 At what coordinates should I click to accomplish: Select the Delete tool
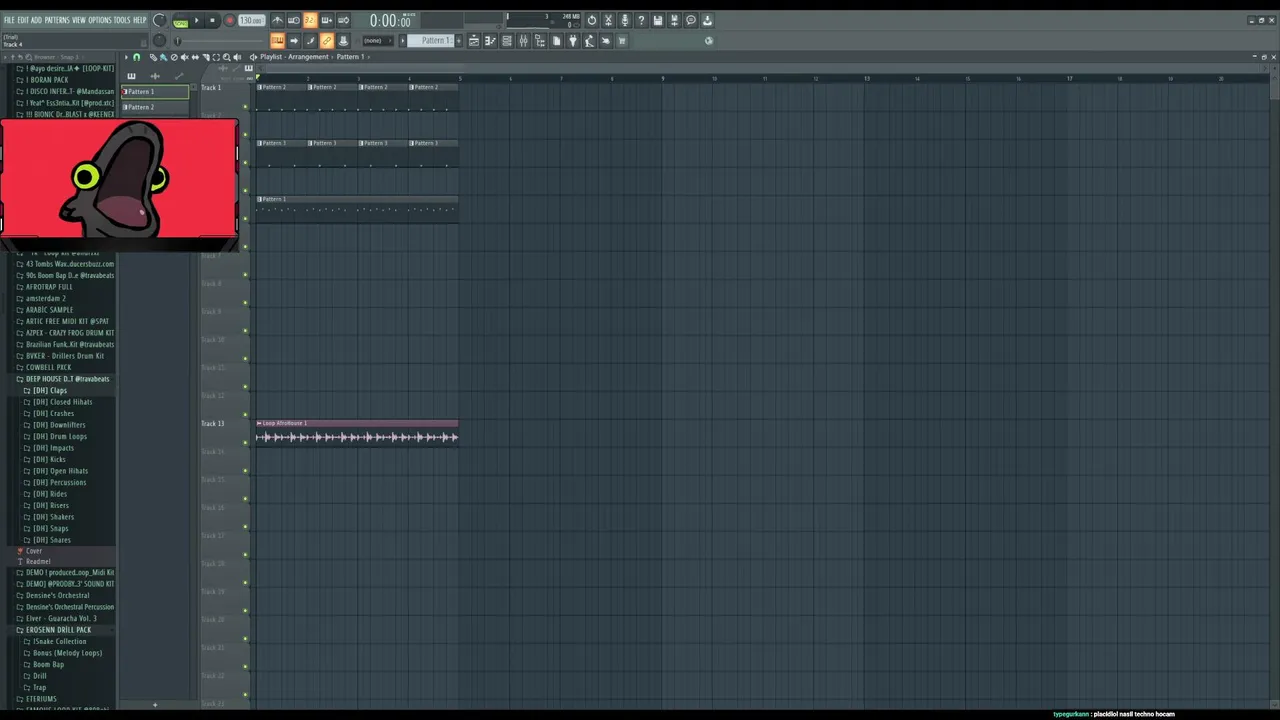pyautogui.click(x=174, y=57)
